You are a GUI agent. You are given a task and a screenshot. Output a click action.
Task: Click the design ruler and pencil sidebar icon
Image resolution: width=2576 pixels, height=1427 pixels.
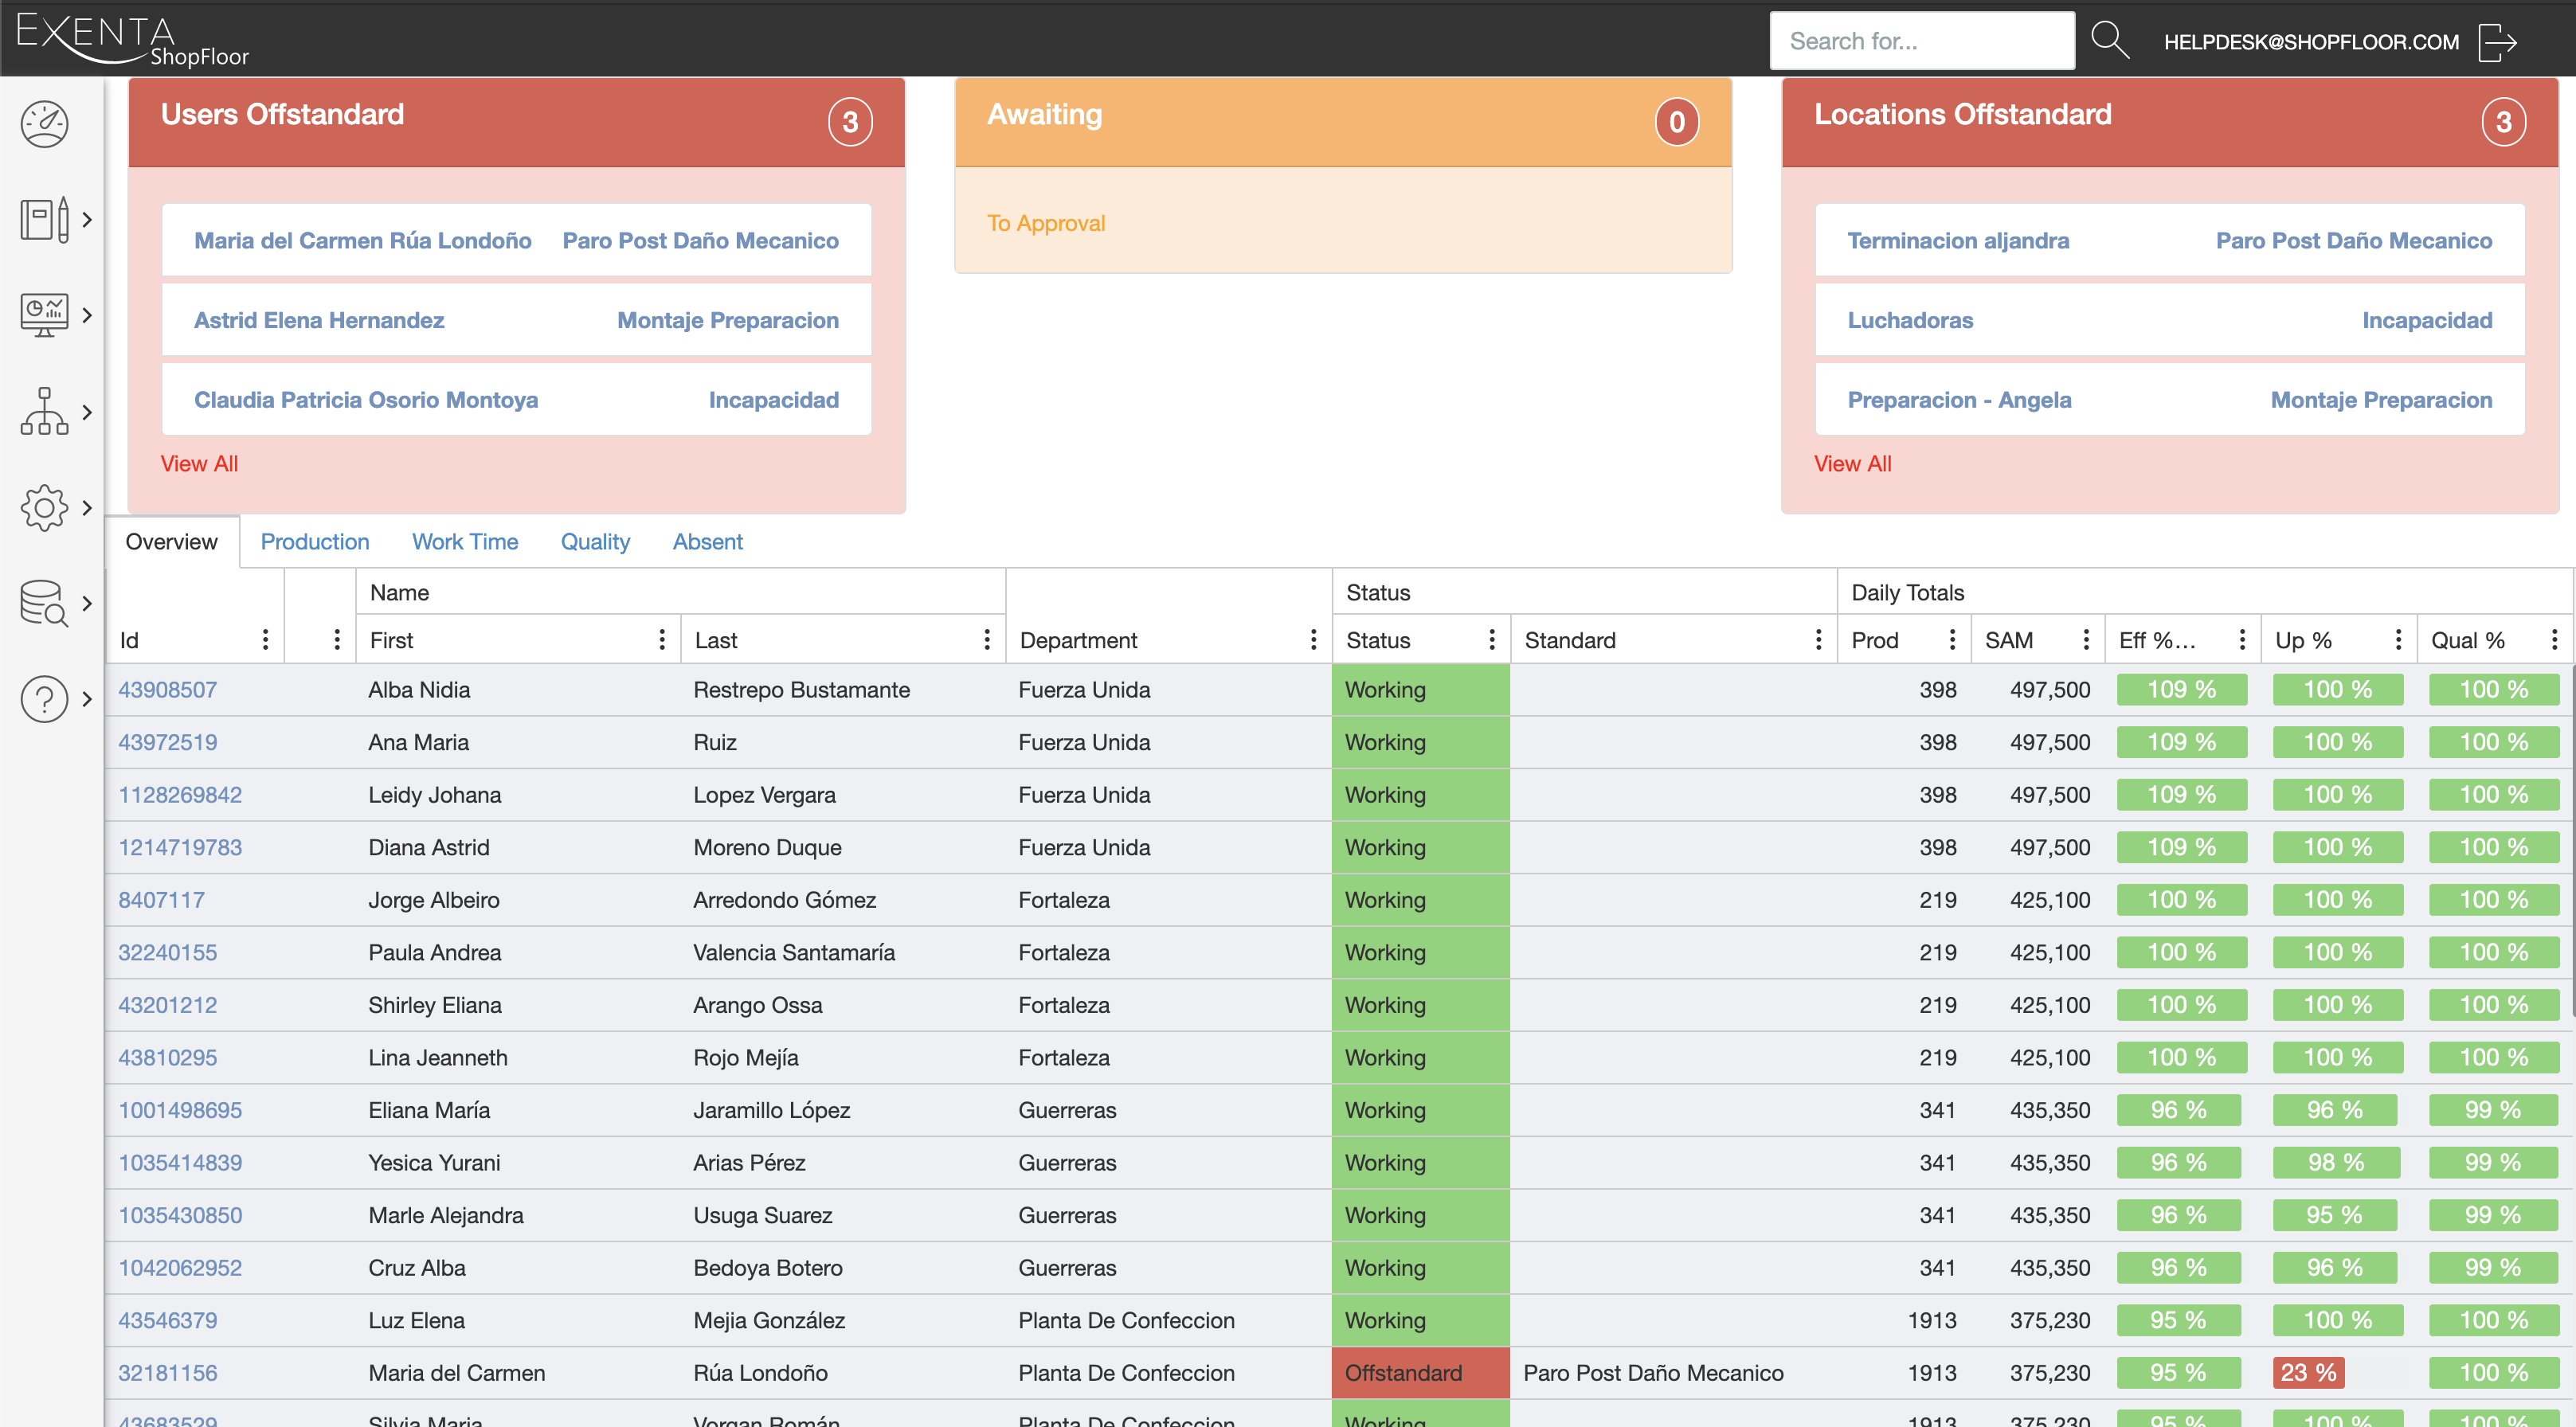tap(45, 219)
